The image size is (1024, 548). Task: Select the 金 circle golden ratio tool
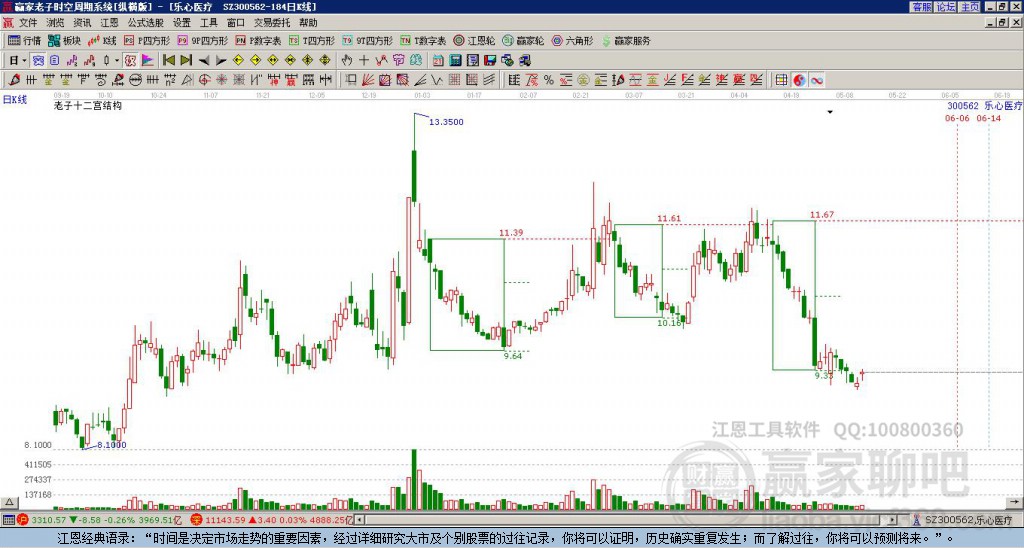583,80
